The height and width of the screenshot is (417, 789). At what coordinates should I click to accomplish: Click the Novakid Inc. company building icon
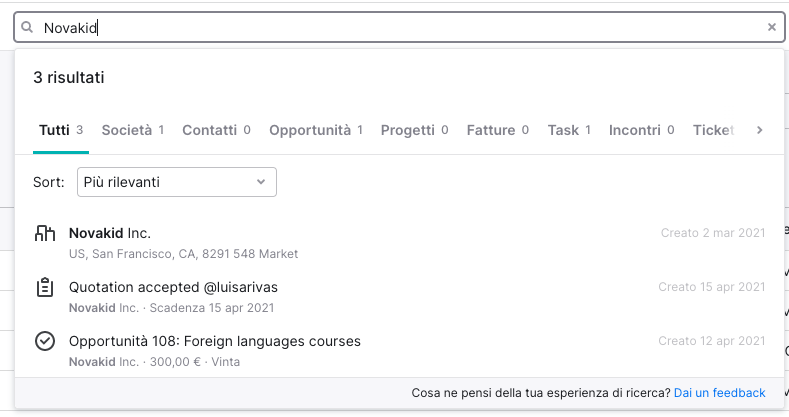[45, 233]
